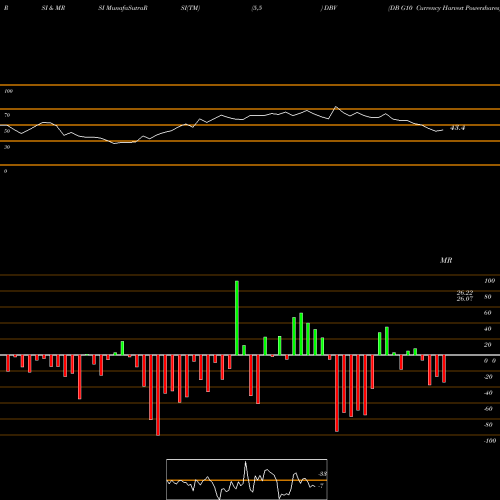The width and height of the screenshot is (500, 500).
Task: Click the 50 level label on RSI axis
Action: pos(7,131)
